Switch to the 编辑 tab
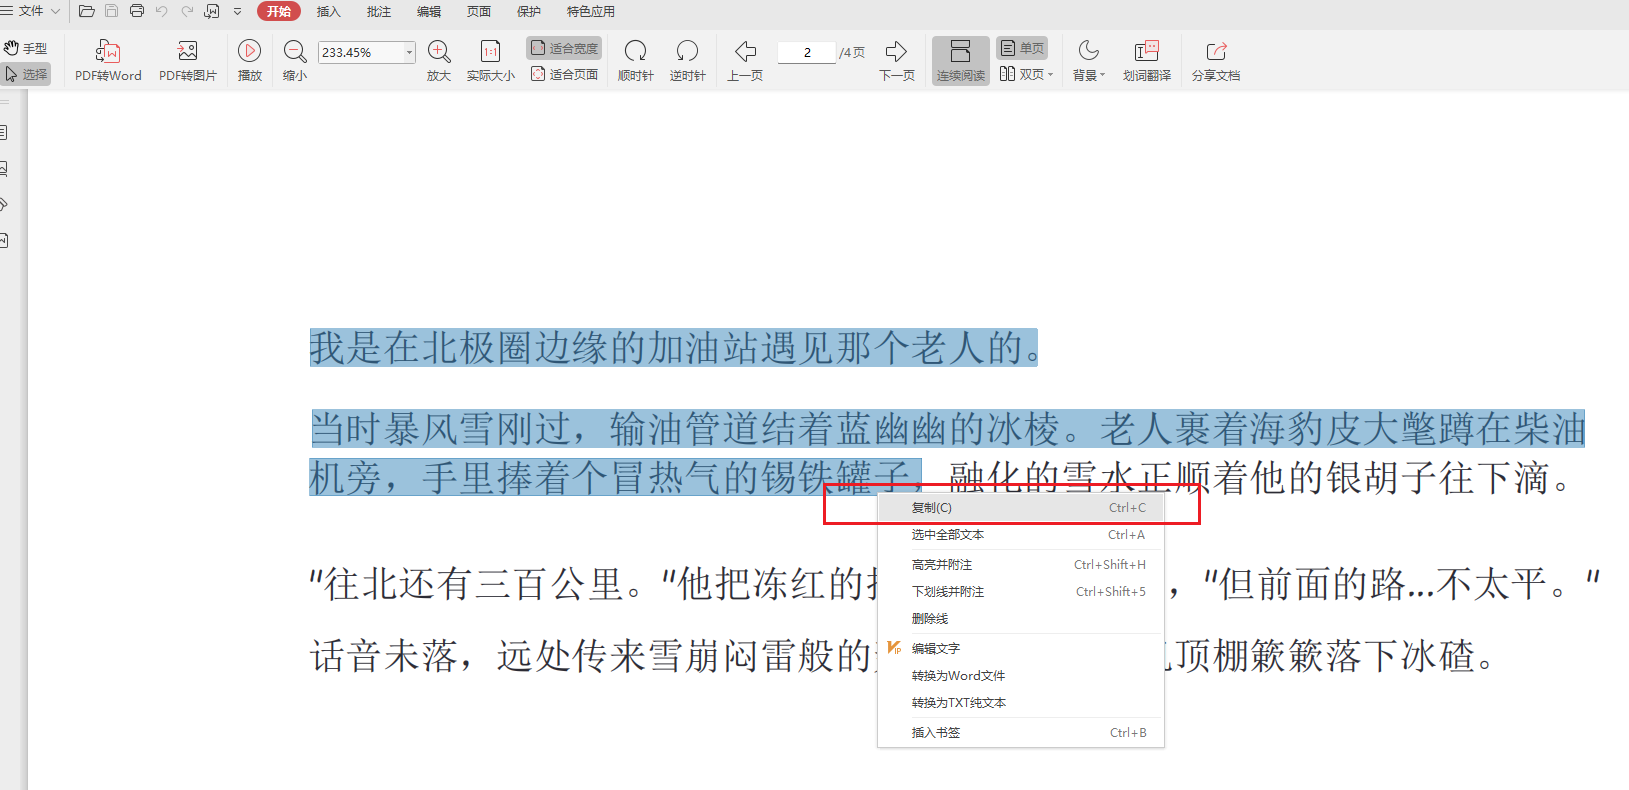Image resolution: width=1629 pixels, height=790 pixels. click(428, 12)
